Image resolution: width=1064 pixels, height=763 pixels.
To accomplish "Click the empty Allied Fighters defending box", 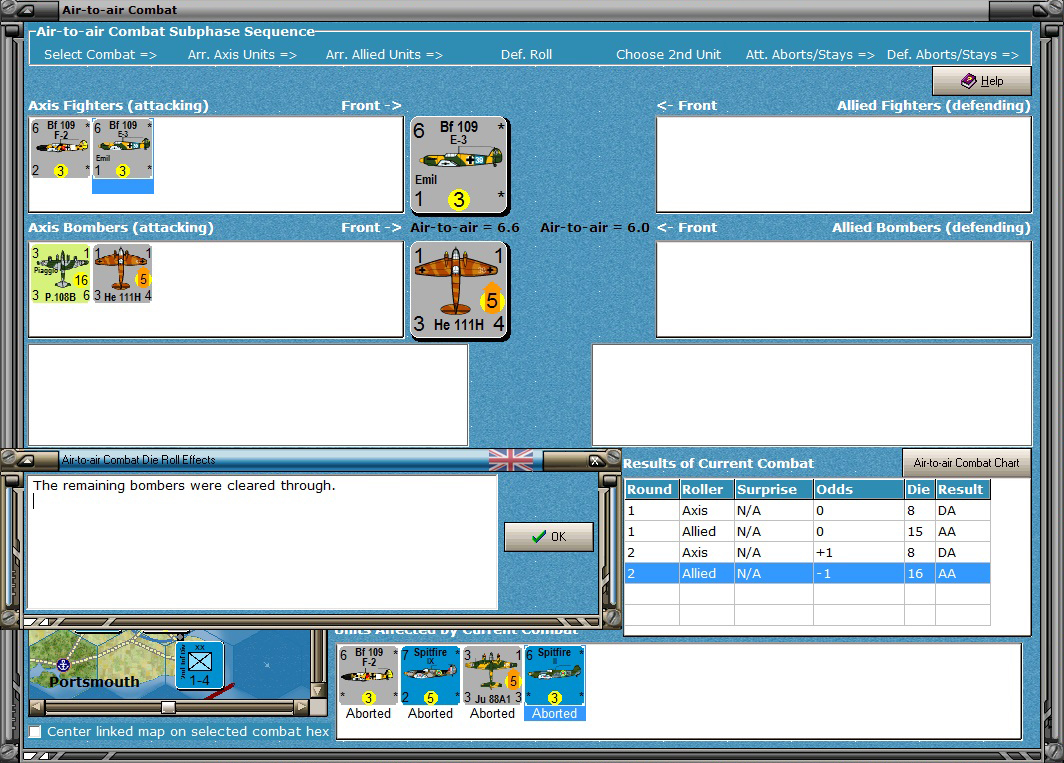I will tap(843, 165).
